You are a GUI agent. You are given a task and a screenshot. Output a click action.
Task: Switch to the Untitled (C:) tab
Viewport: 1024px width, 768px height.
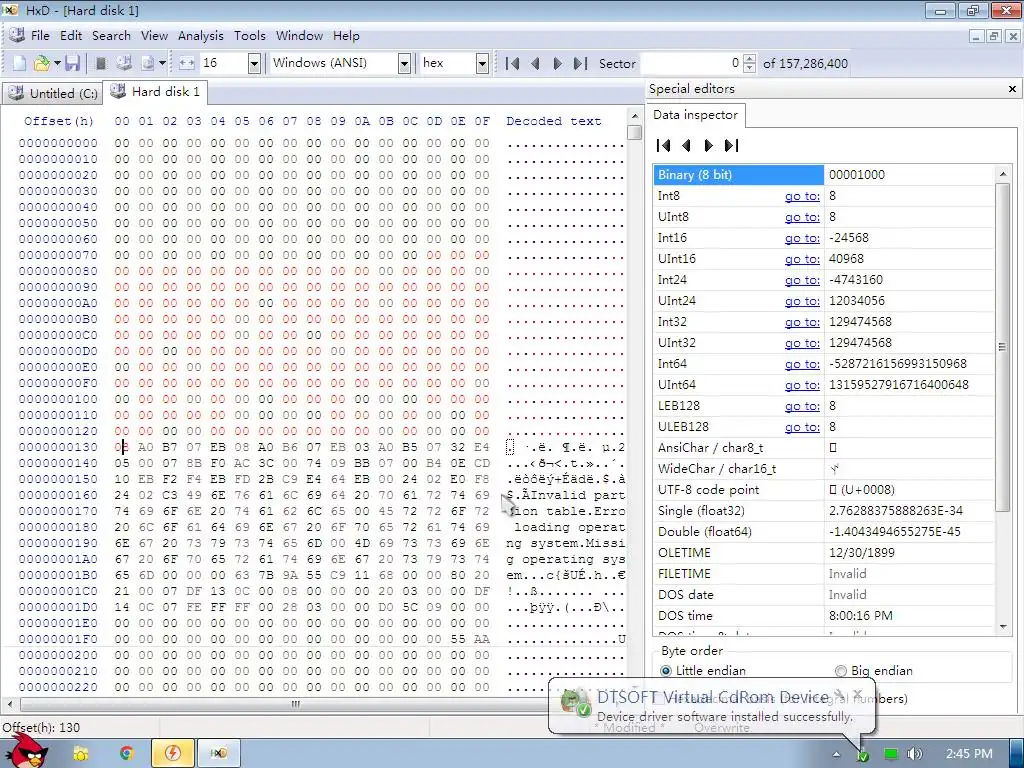click(x=52, y=93)
